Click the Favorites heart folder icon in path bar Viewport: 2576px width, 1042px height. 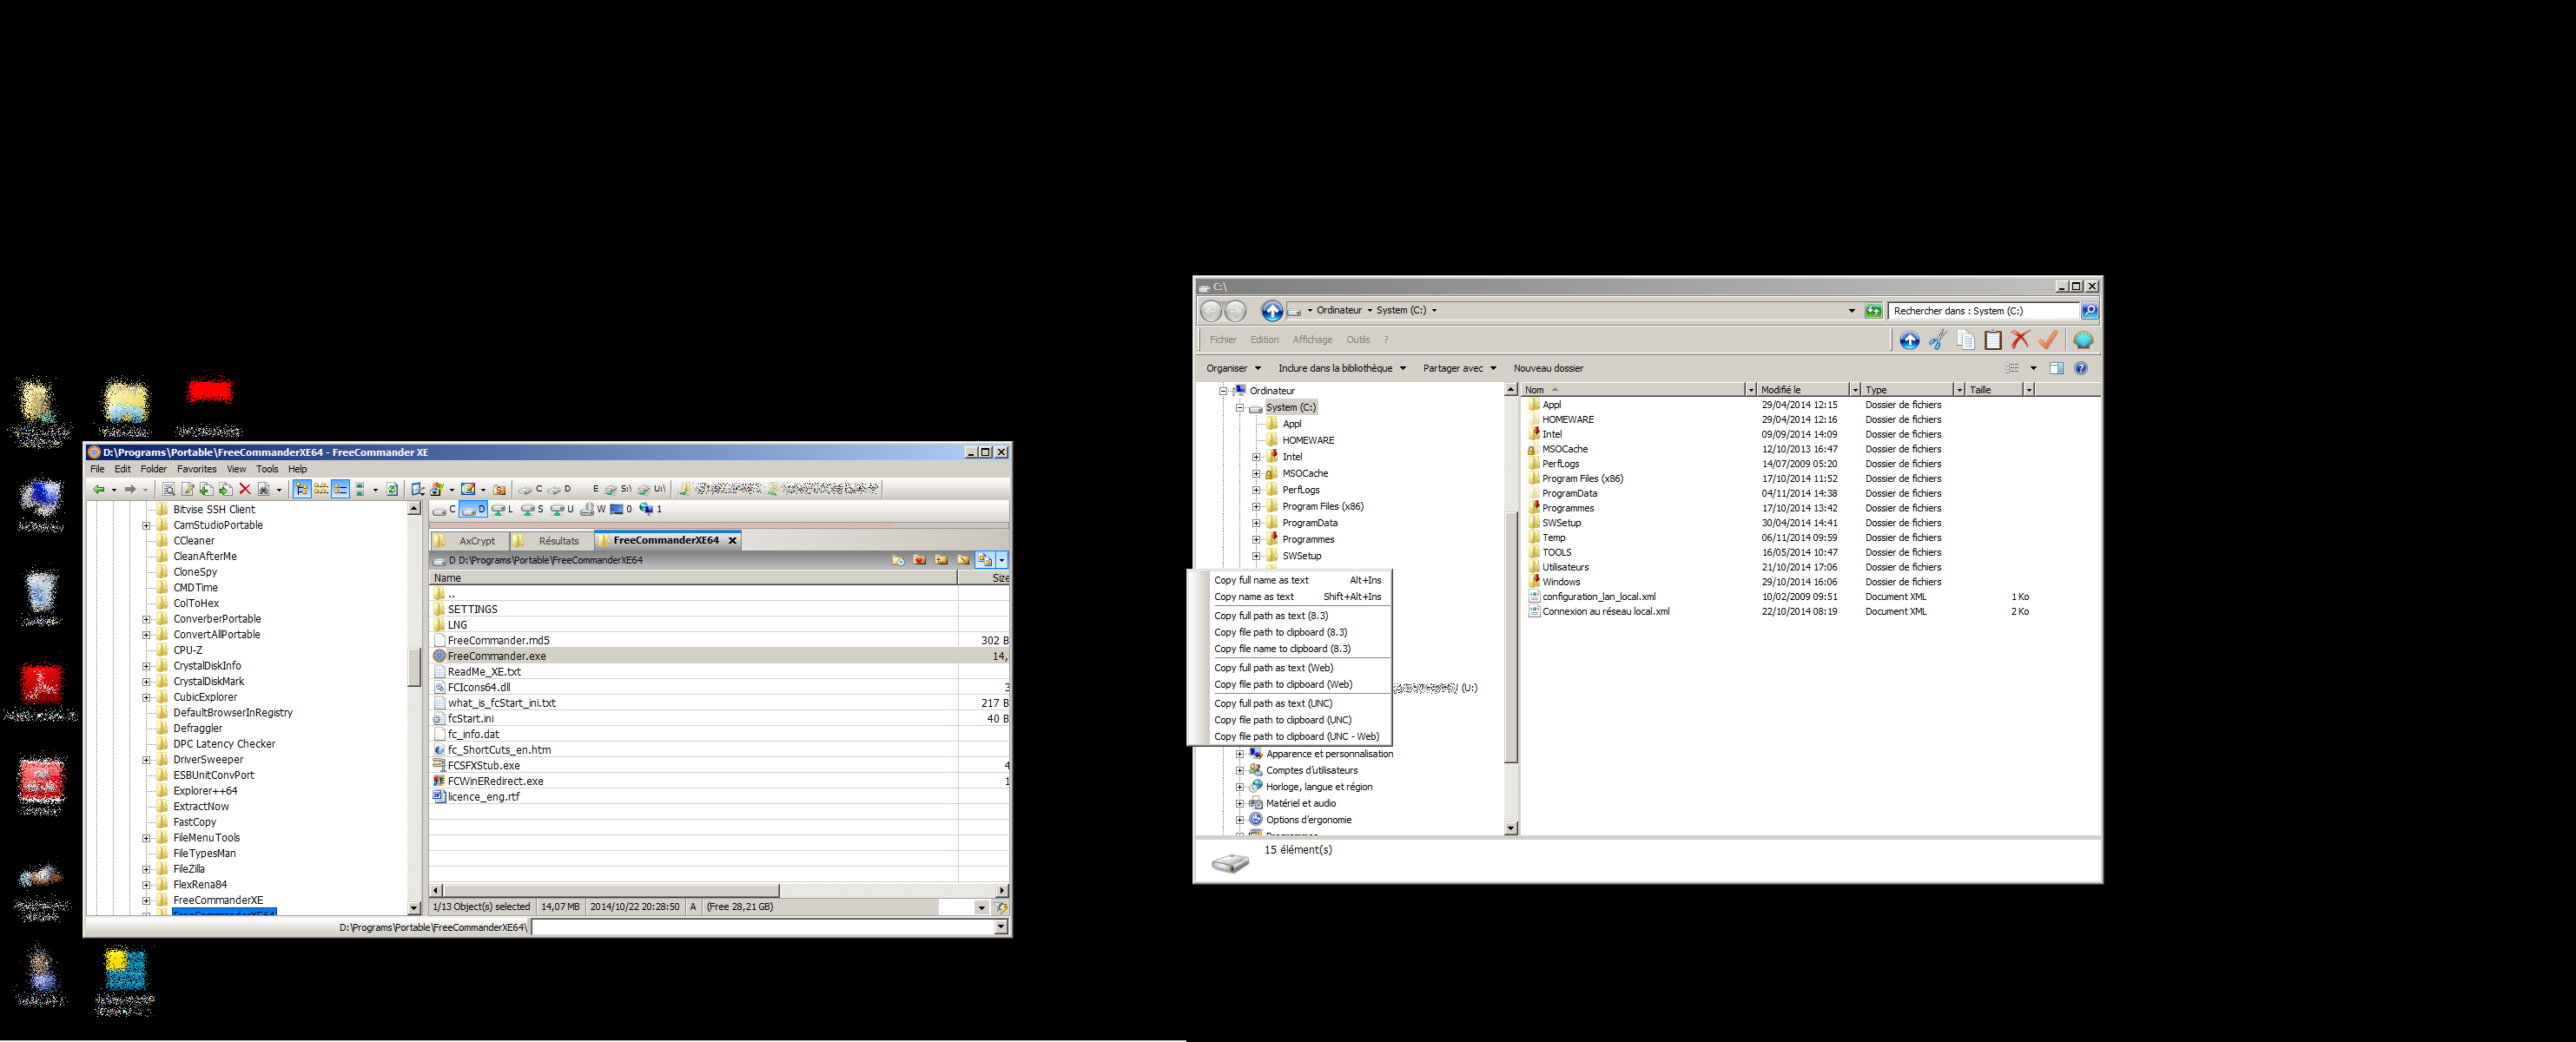coord(920,560)
